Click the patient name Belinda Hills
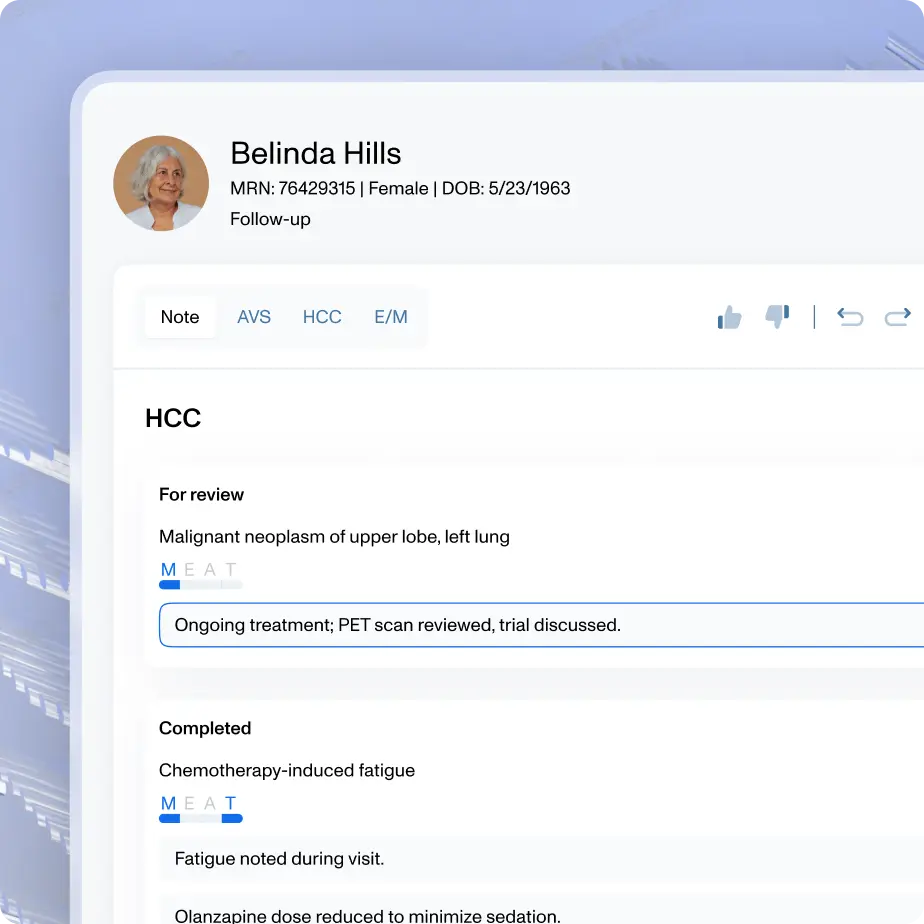Image resolution: width=924 pixels, height=924 pixels. tap(316, 153)
